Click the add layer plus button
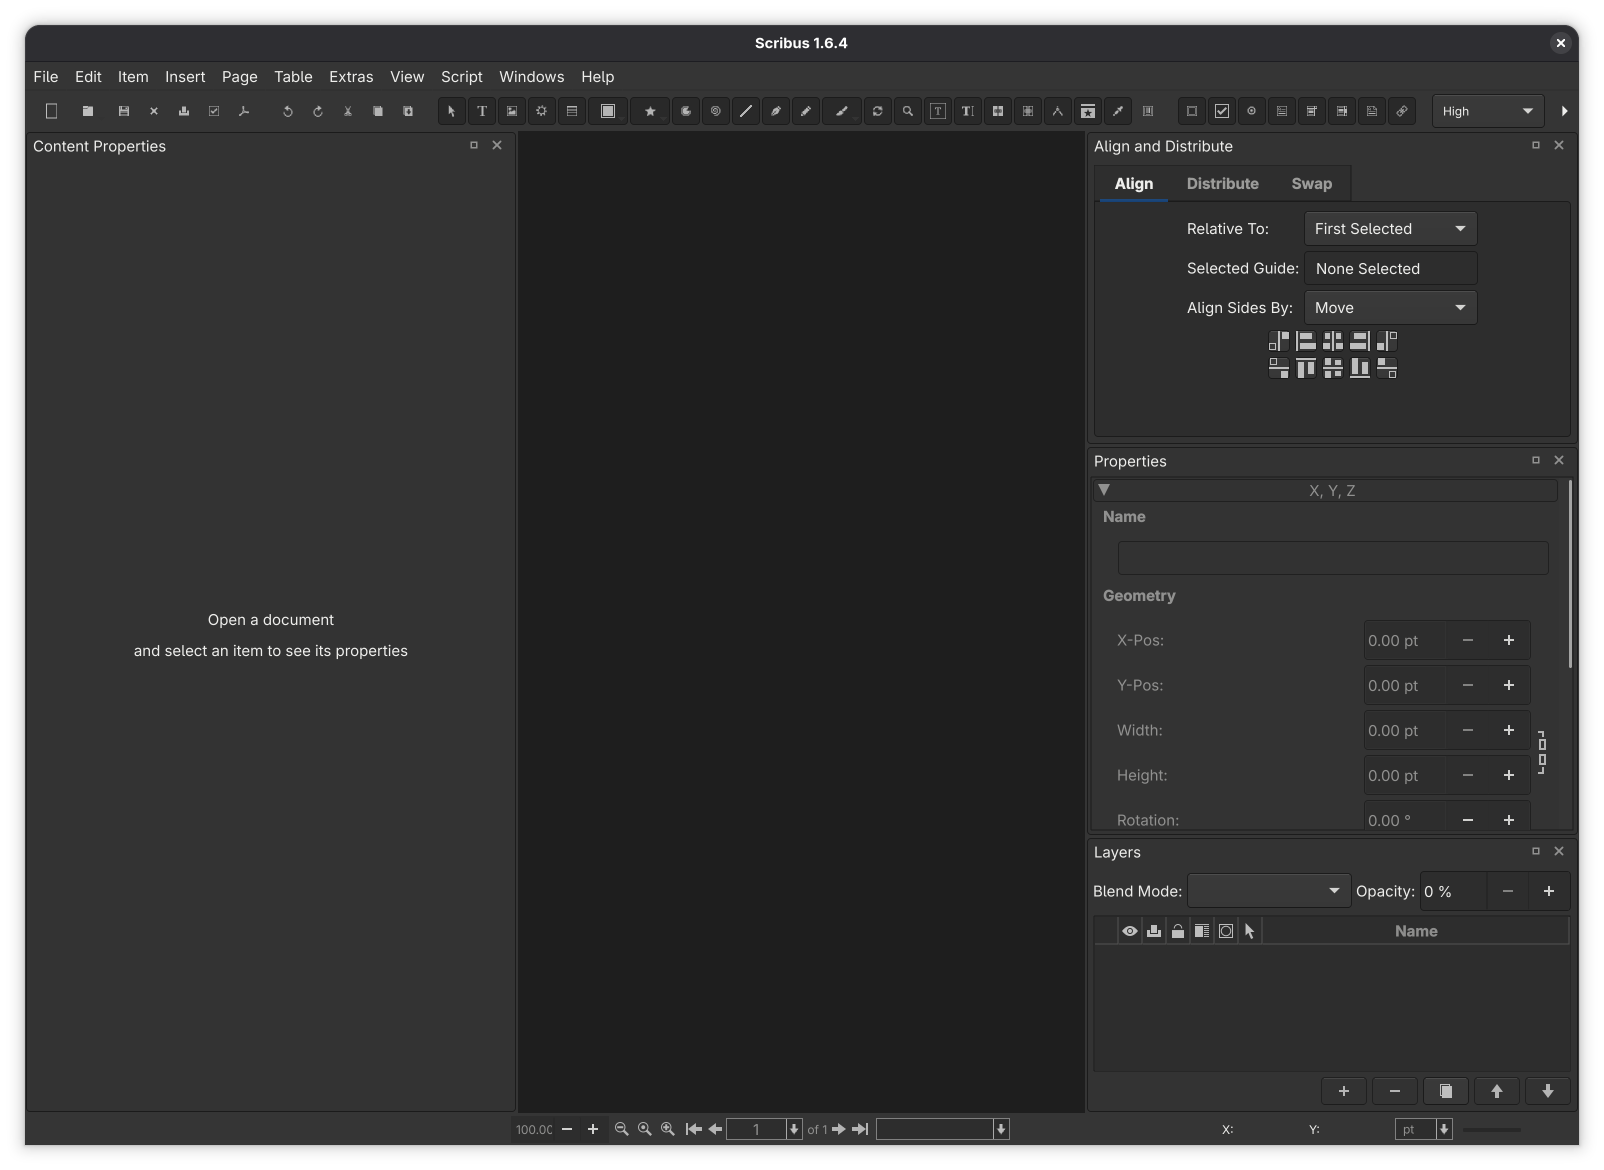Image resolution: width=1604 pixels, height=1170 pixels. click(1344, 1091)
